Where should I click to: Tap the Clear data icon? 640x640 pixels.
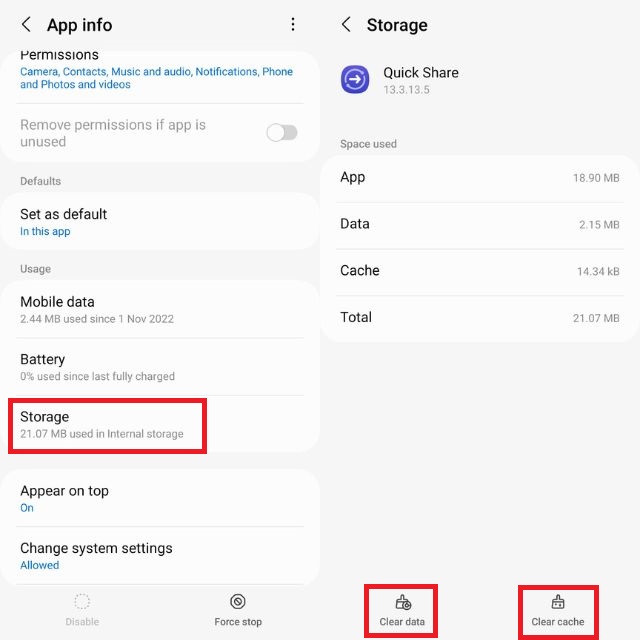click(403, 602)
